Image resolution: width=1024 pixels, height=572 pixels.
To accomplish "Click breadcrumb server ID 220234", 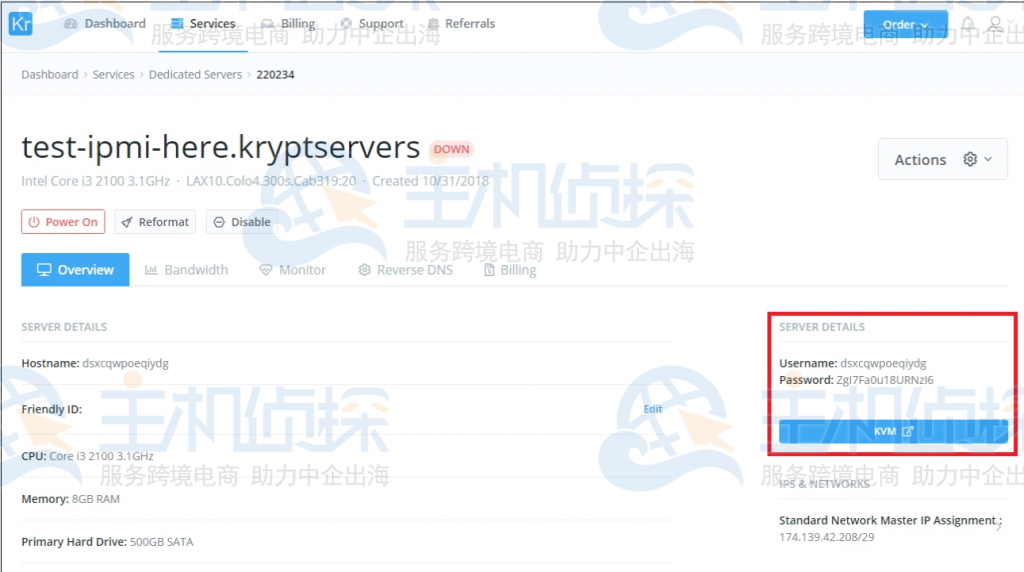I will point(275,74).
